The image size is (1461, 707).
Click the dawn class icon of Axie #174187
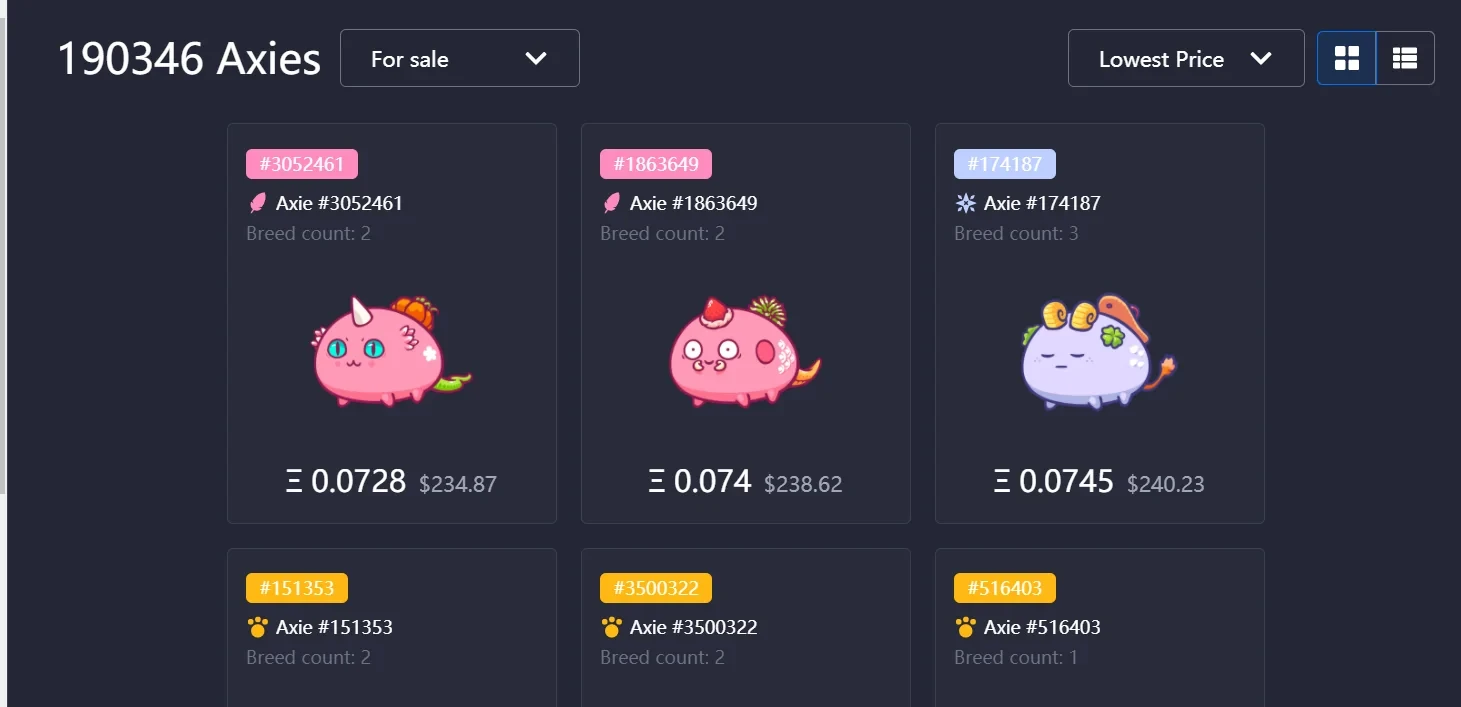965,204
